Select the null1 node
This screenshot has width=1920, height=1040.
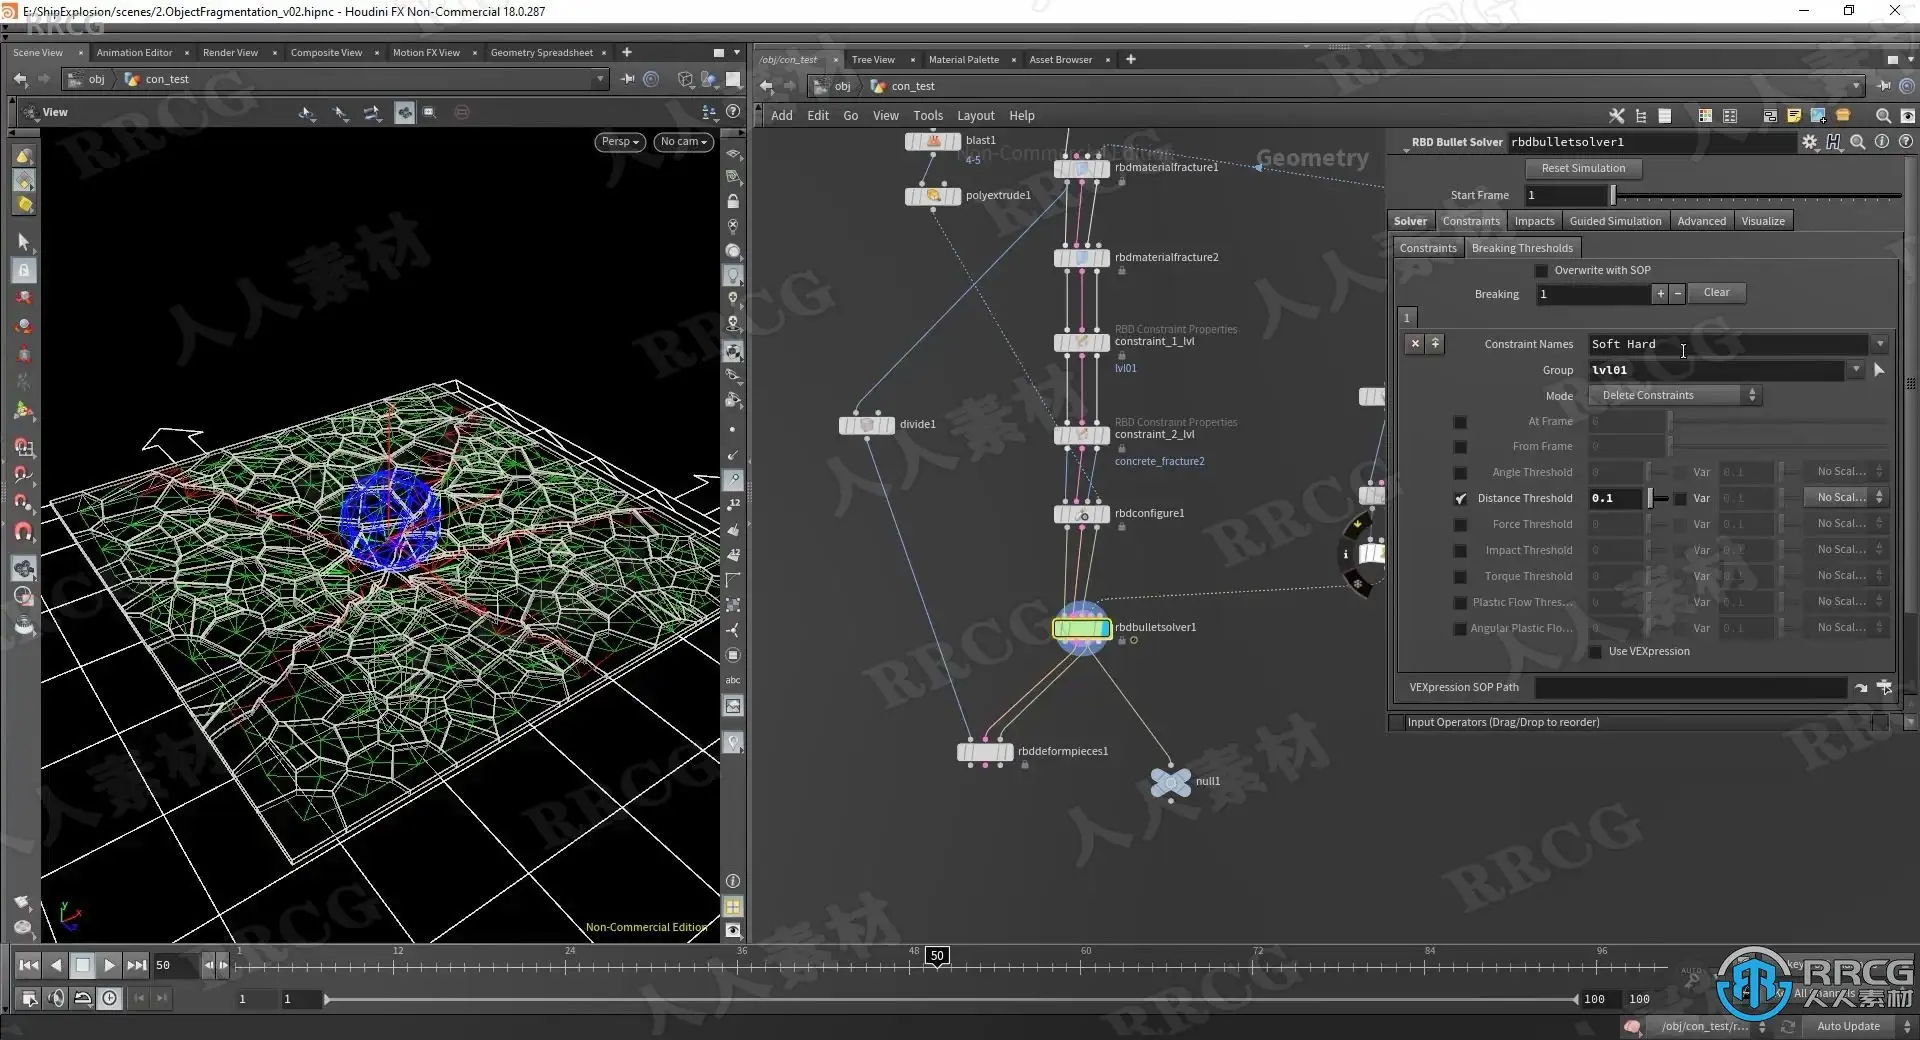[x=1170, y=782]
